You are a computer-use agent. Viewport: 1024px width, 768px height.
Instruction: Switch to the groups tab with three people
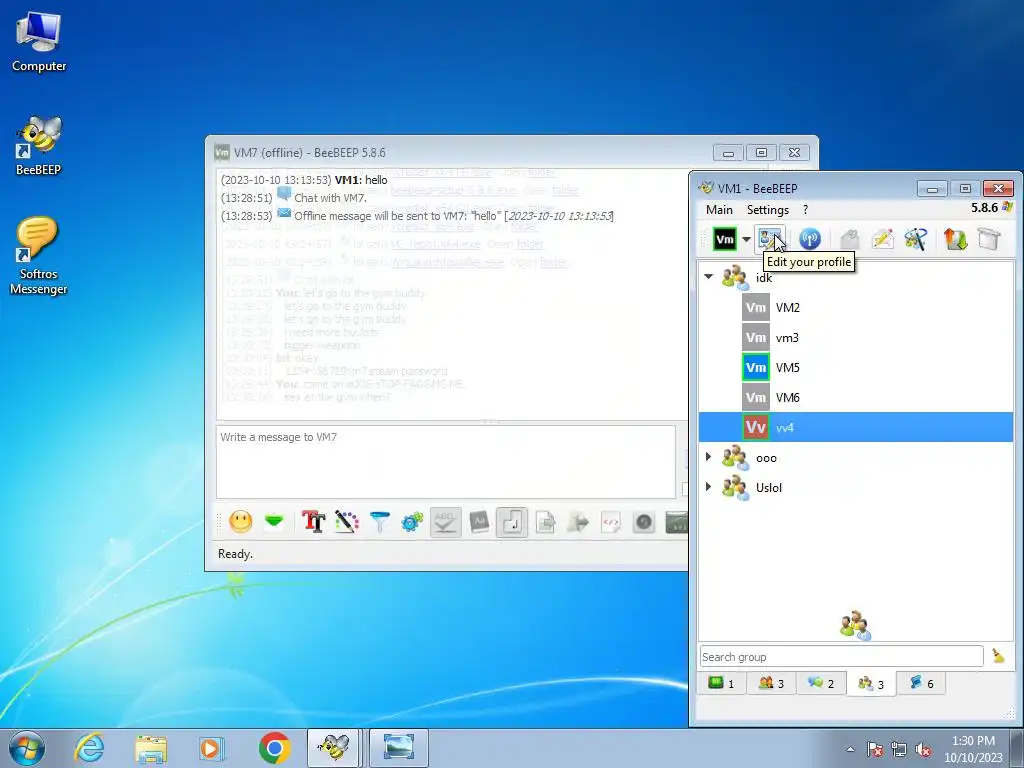click(x=871, y=684)
